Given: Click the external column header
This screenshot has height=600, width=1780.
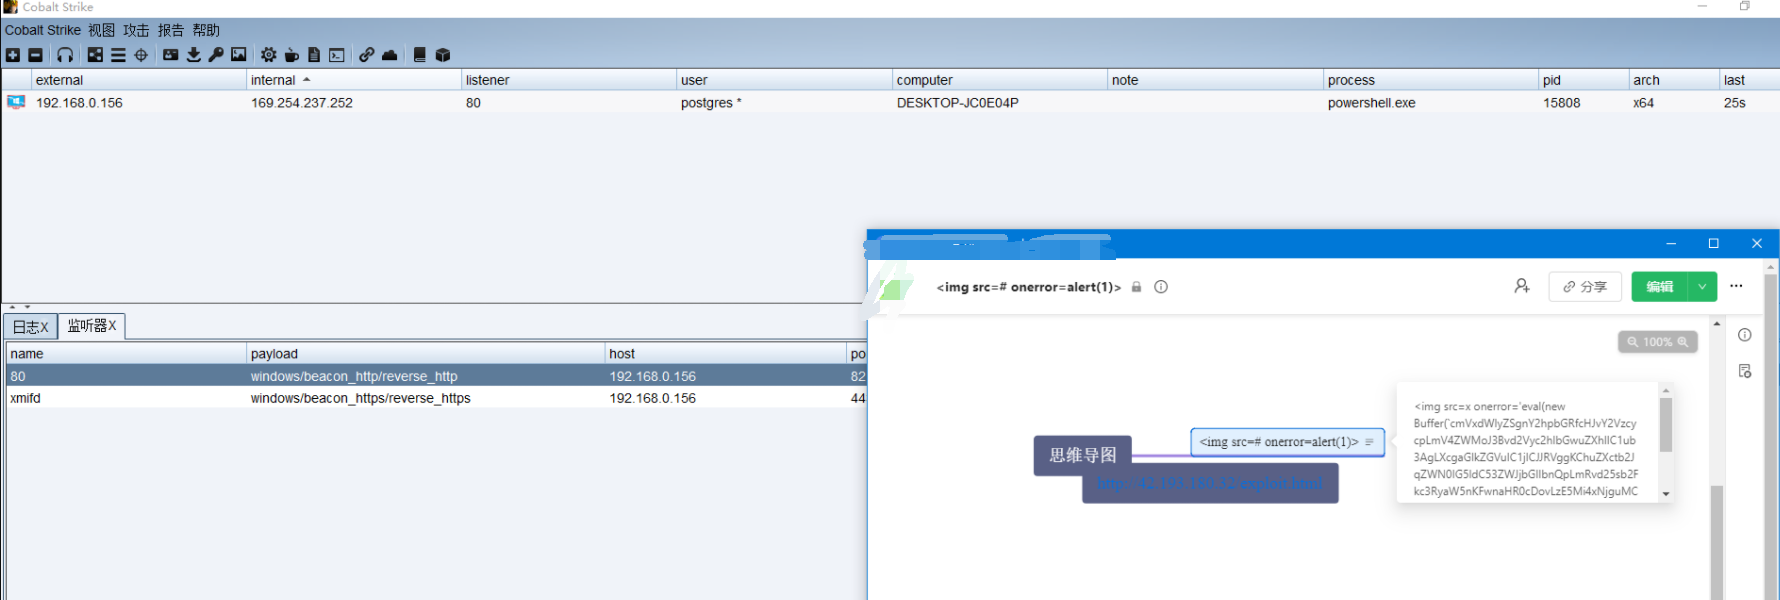Looking at the screenshot, I should [138, 80].
